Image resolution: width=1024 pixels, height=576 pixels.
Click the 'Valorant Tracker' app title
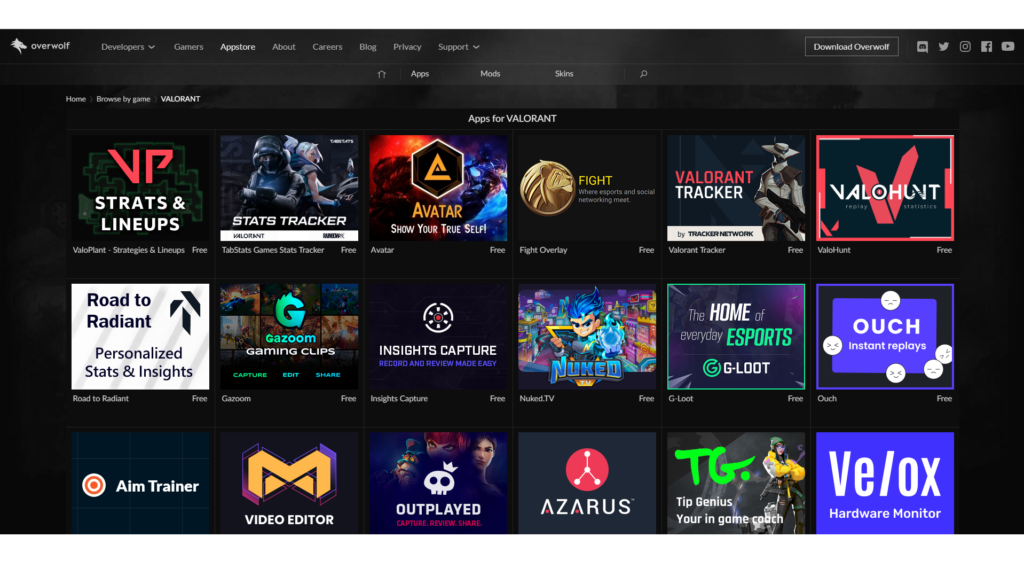click(697, 250)
